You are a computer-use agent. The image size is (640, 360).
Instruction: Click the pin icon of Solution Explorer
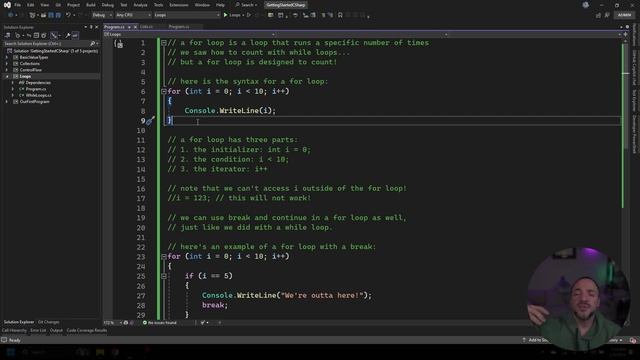pos(91,27)
